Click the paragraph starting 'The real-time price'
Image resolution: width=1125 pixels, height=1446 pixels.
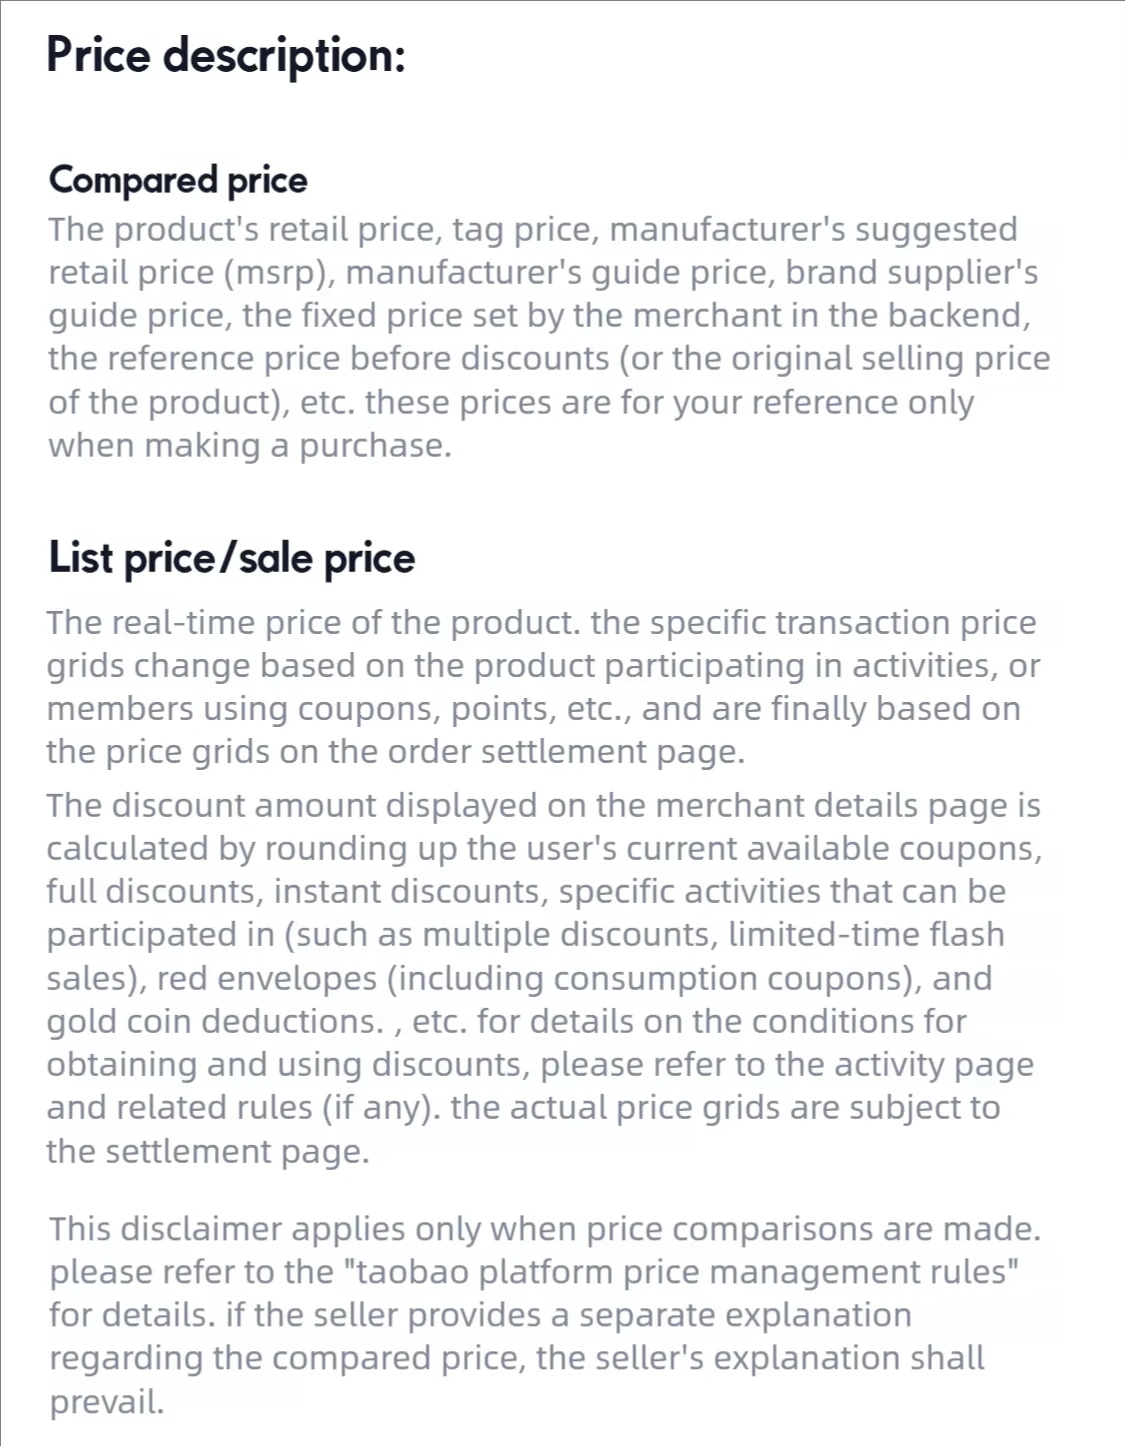pyautogui.click(x=543, y=687)
